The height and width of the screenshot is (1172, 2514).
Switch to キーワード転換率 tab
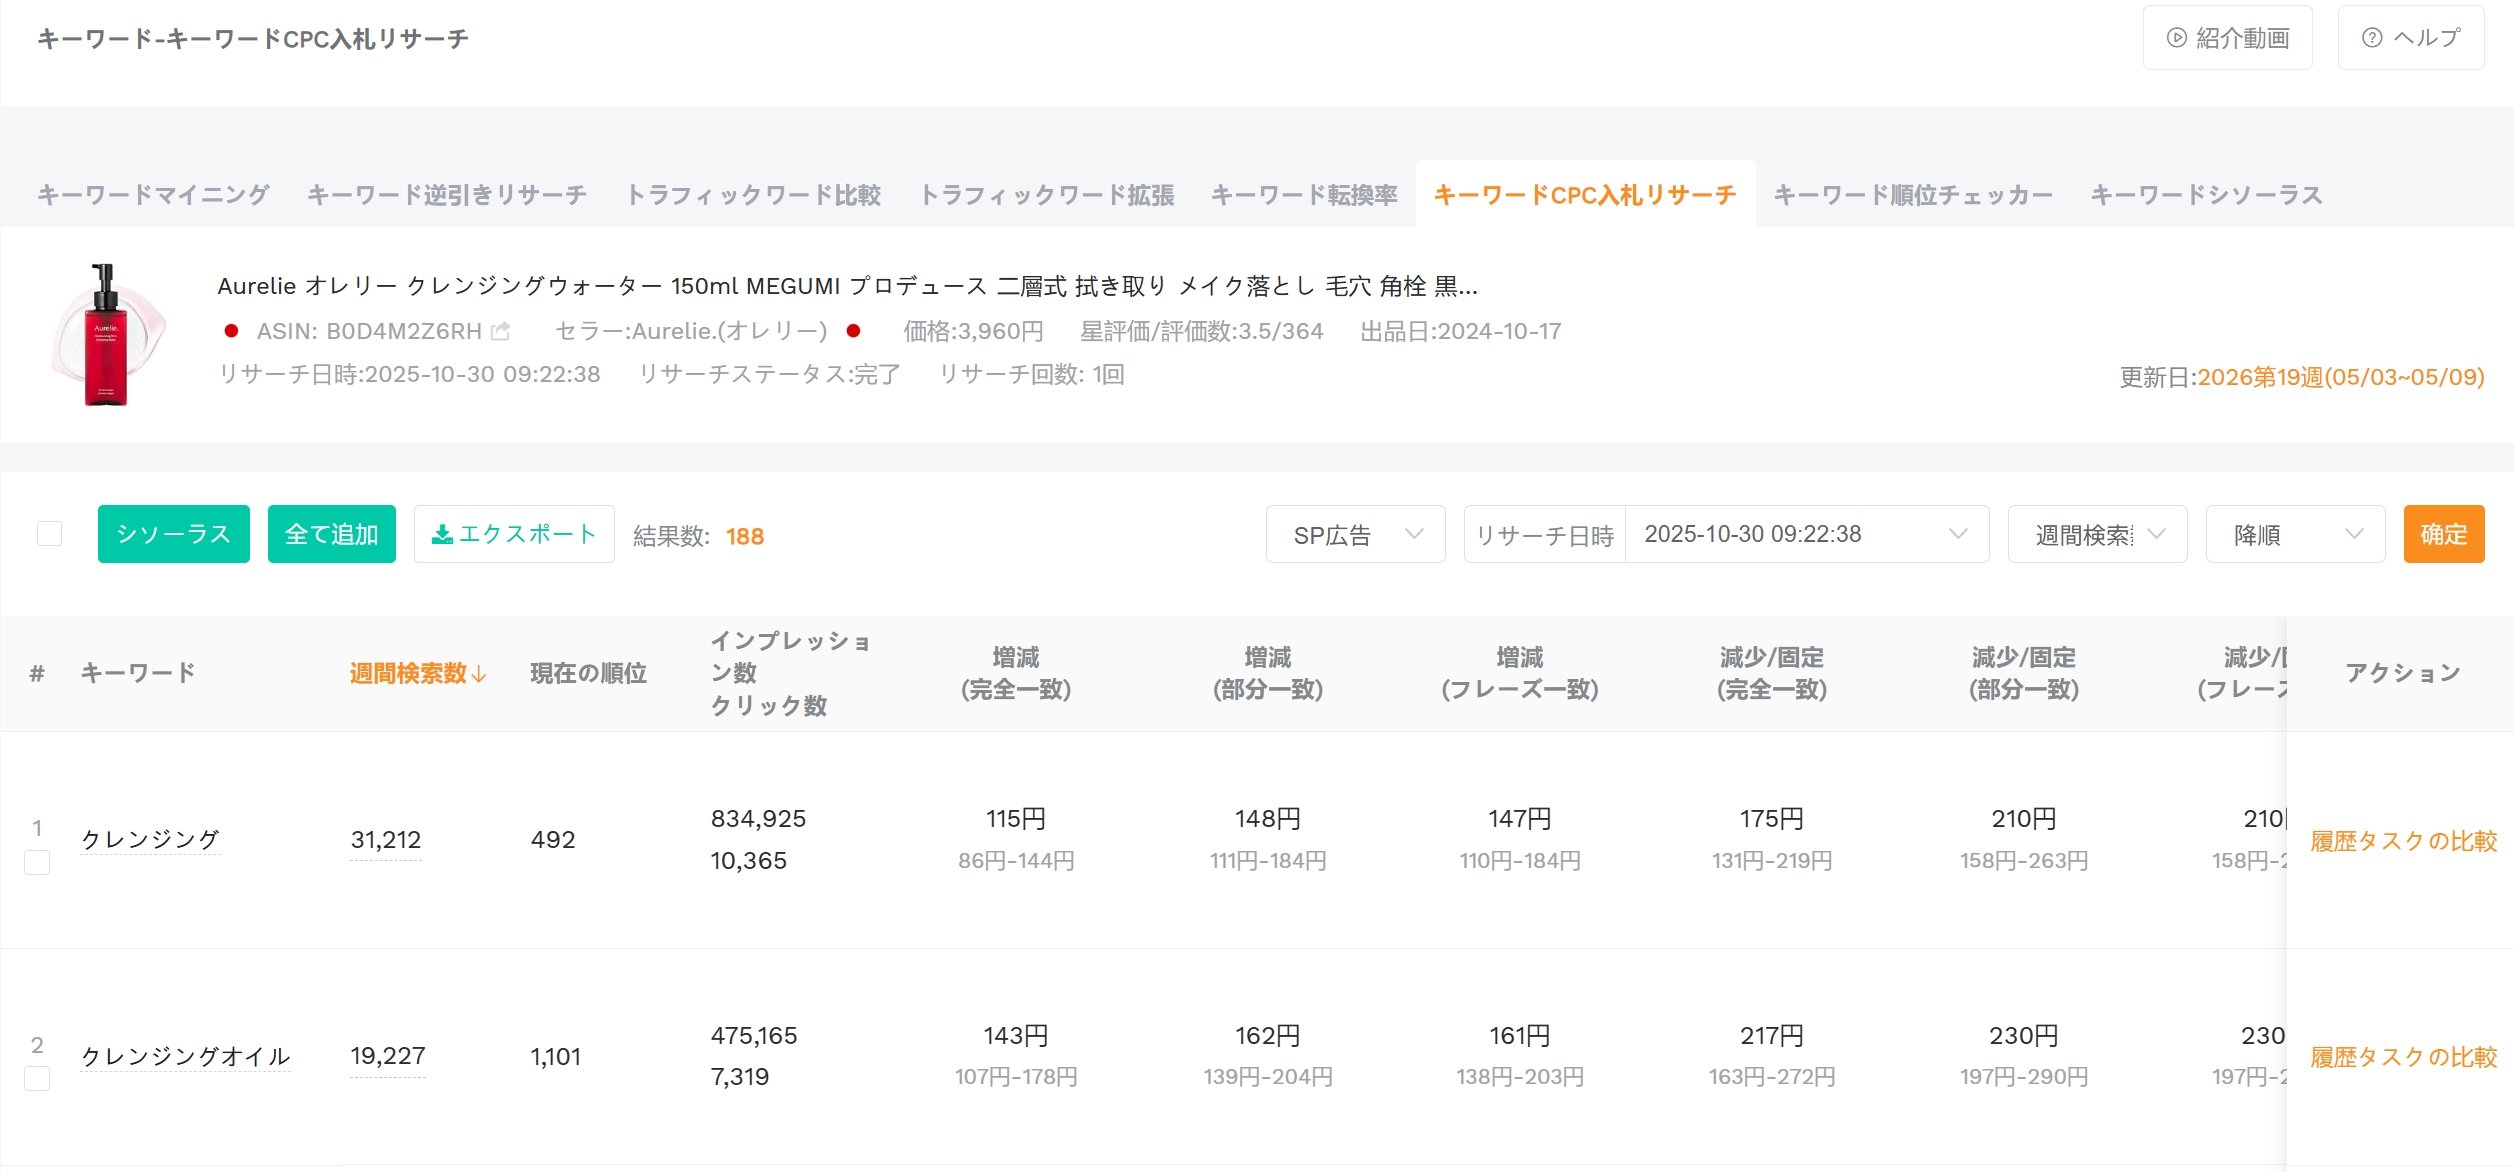pyautogui.click(x=1304, y=195)
